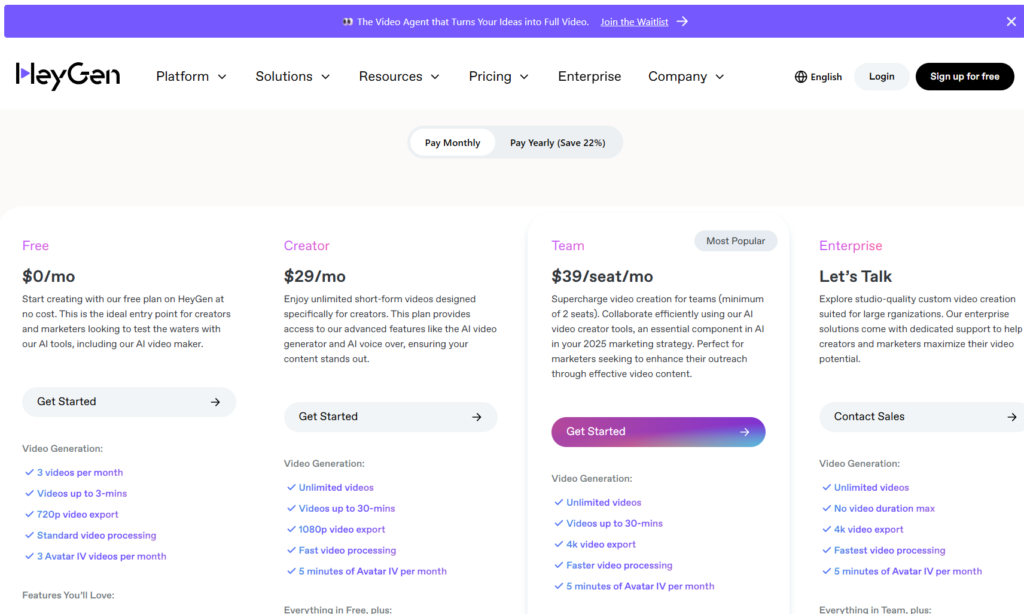Switch billing to Pay Yearly

tap(556, 142)
